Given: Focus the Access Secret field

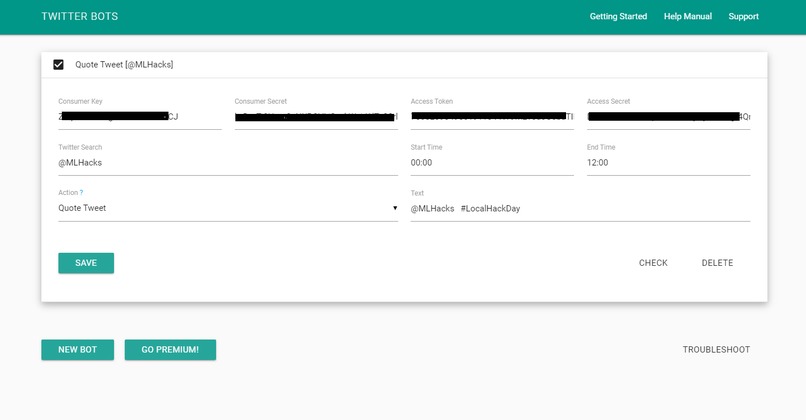Looking at the screenshot, I should tap(668, 117).
